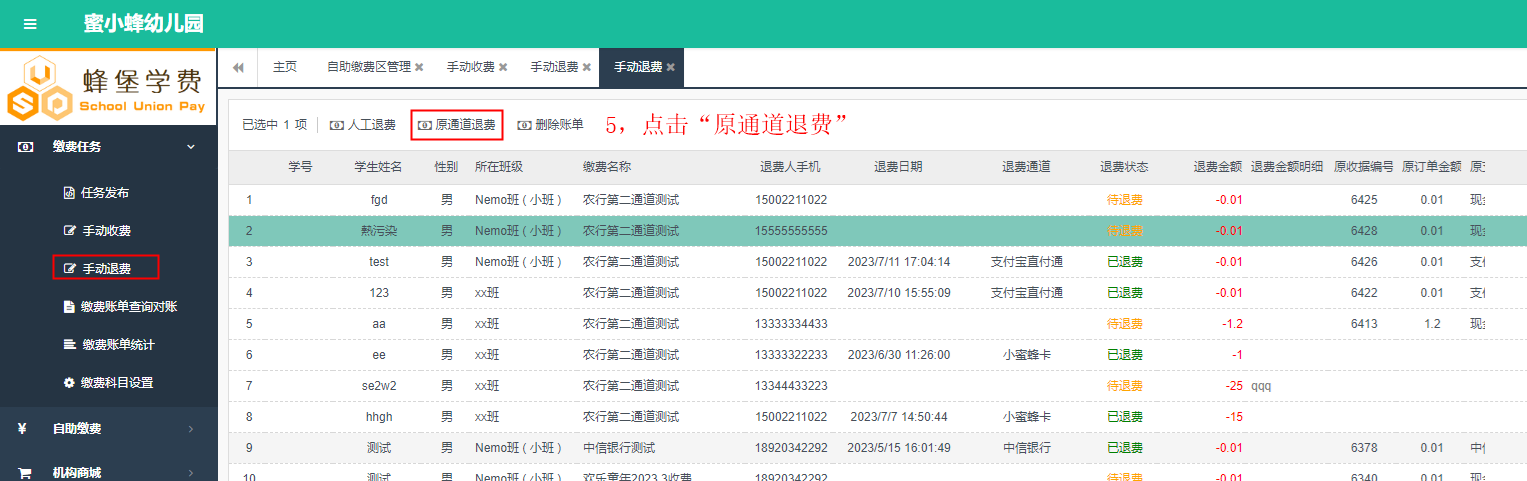Click the 自助缴费 yen icon
The width and height of the screenshot is (1527, 481).
tap(22, 429)
